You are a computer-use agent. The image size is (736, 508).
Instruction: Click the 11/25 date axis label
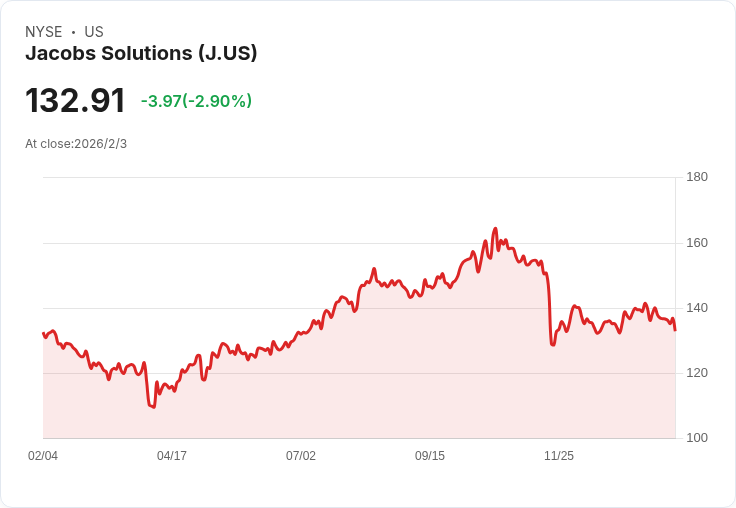tap(559, 456)
